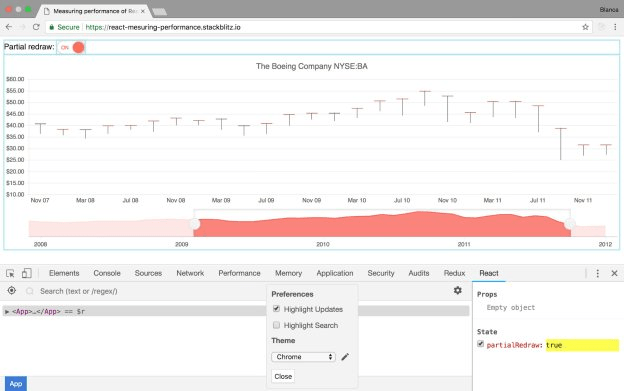Toggle the Partial redraw switch
The height and width of the screenshot is (391, 624).
coord(72,47)
